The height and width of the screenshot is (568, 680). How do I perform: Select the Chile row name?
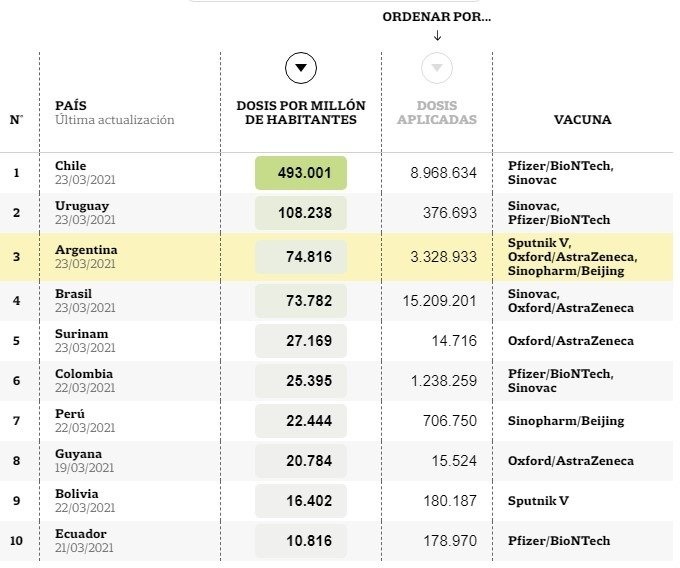click(70, 166)
